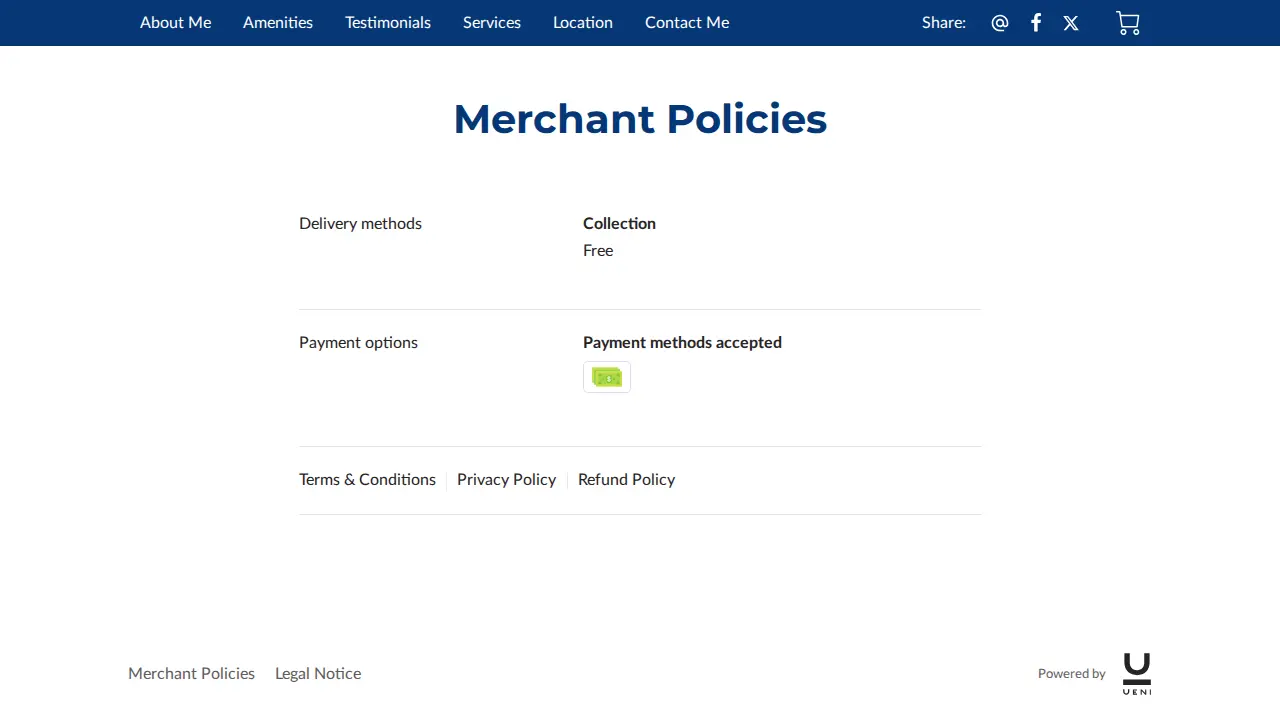Screen dimensions: 1280x720
Task: Share via email at-sign icon
Action: click(1000, 23)
